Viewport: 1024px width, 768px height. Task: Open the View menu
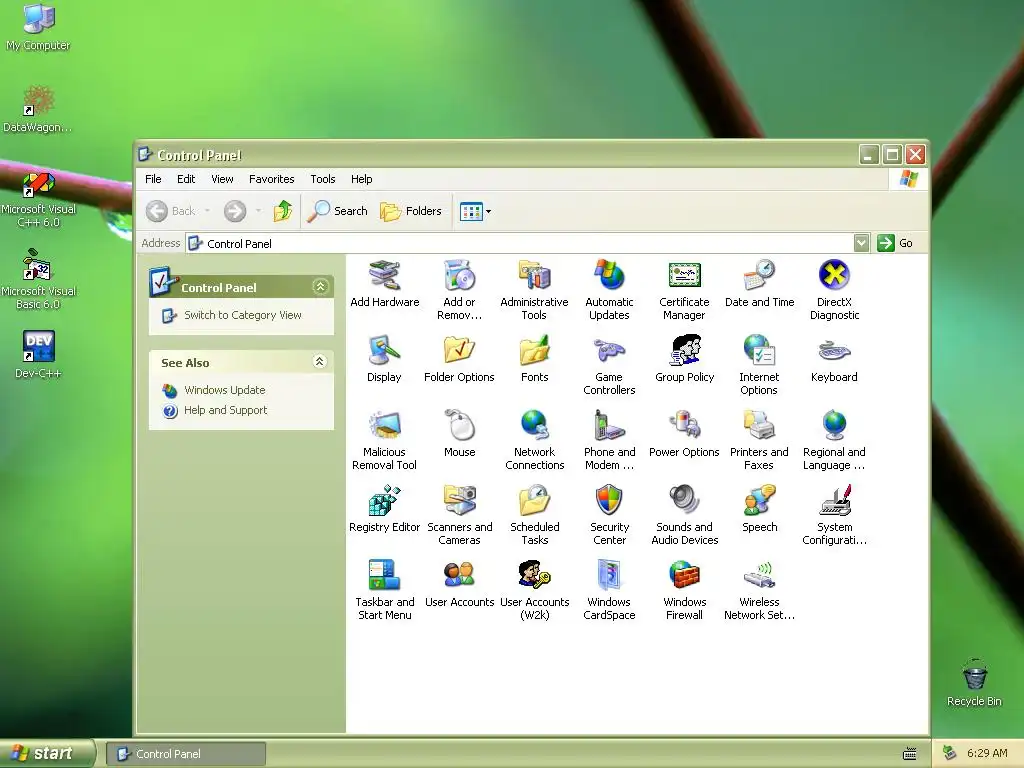pos(222,179)
